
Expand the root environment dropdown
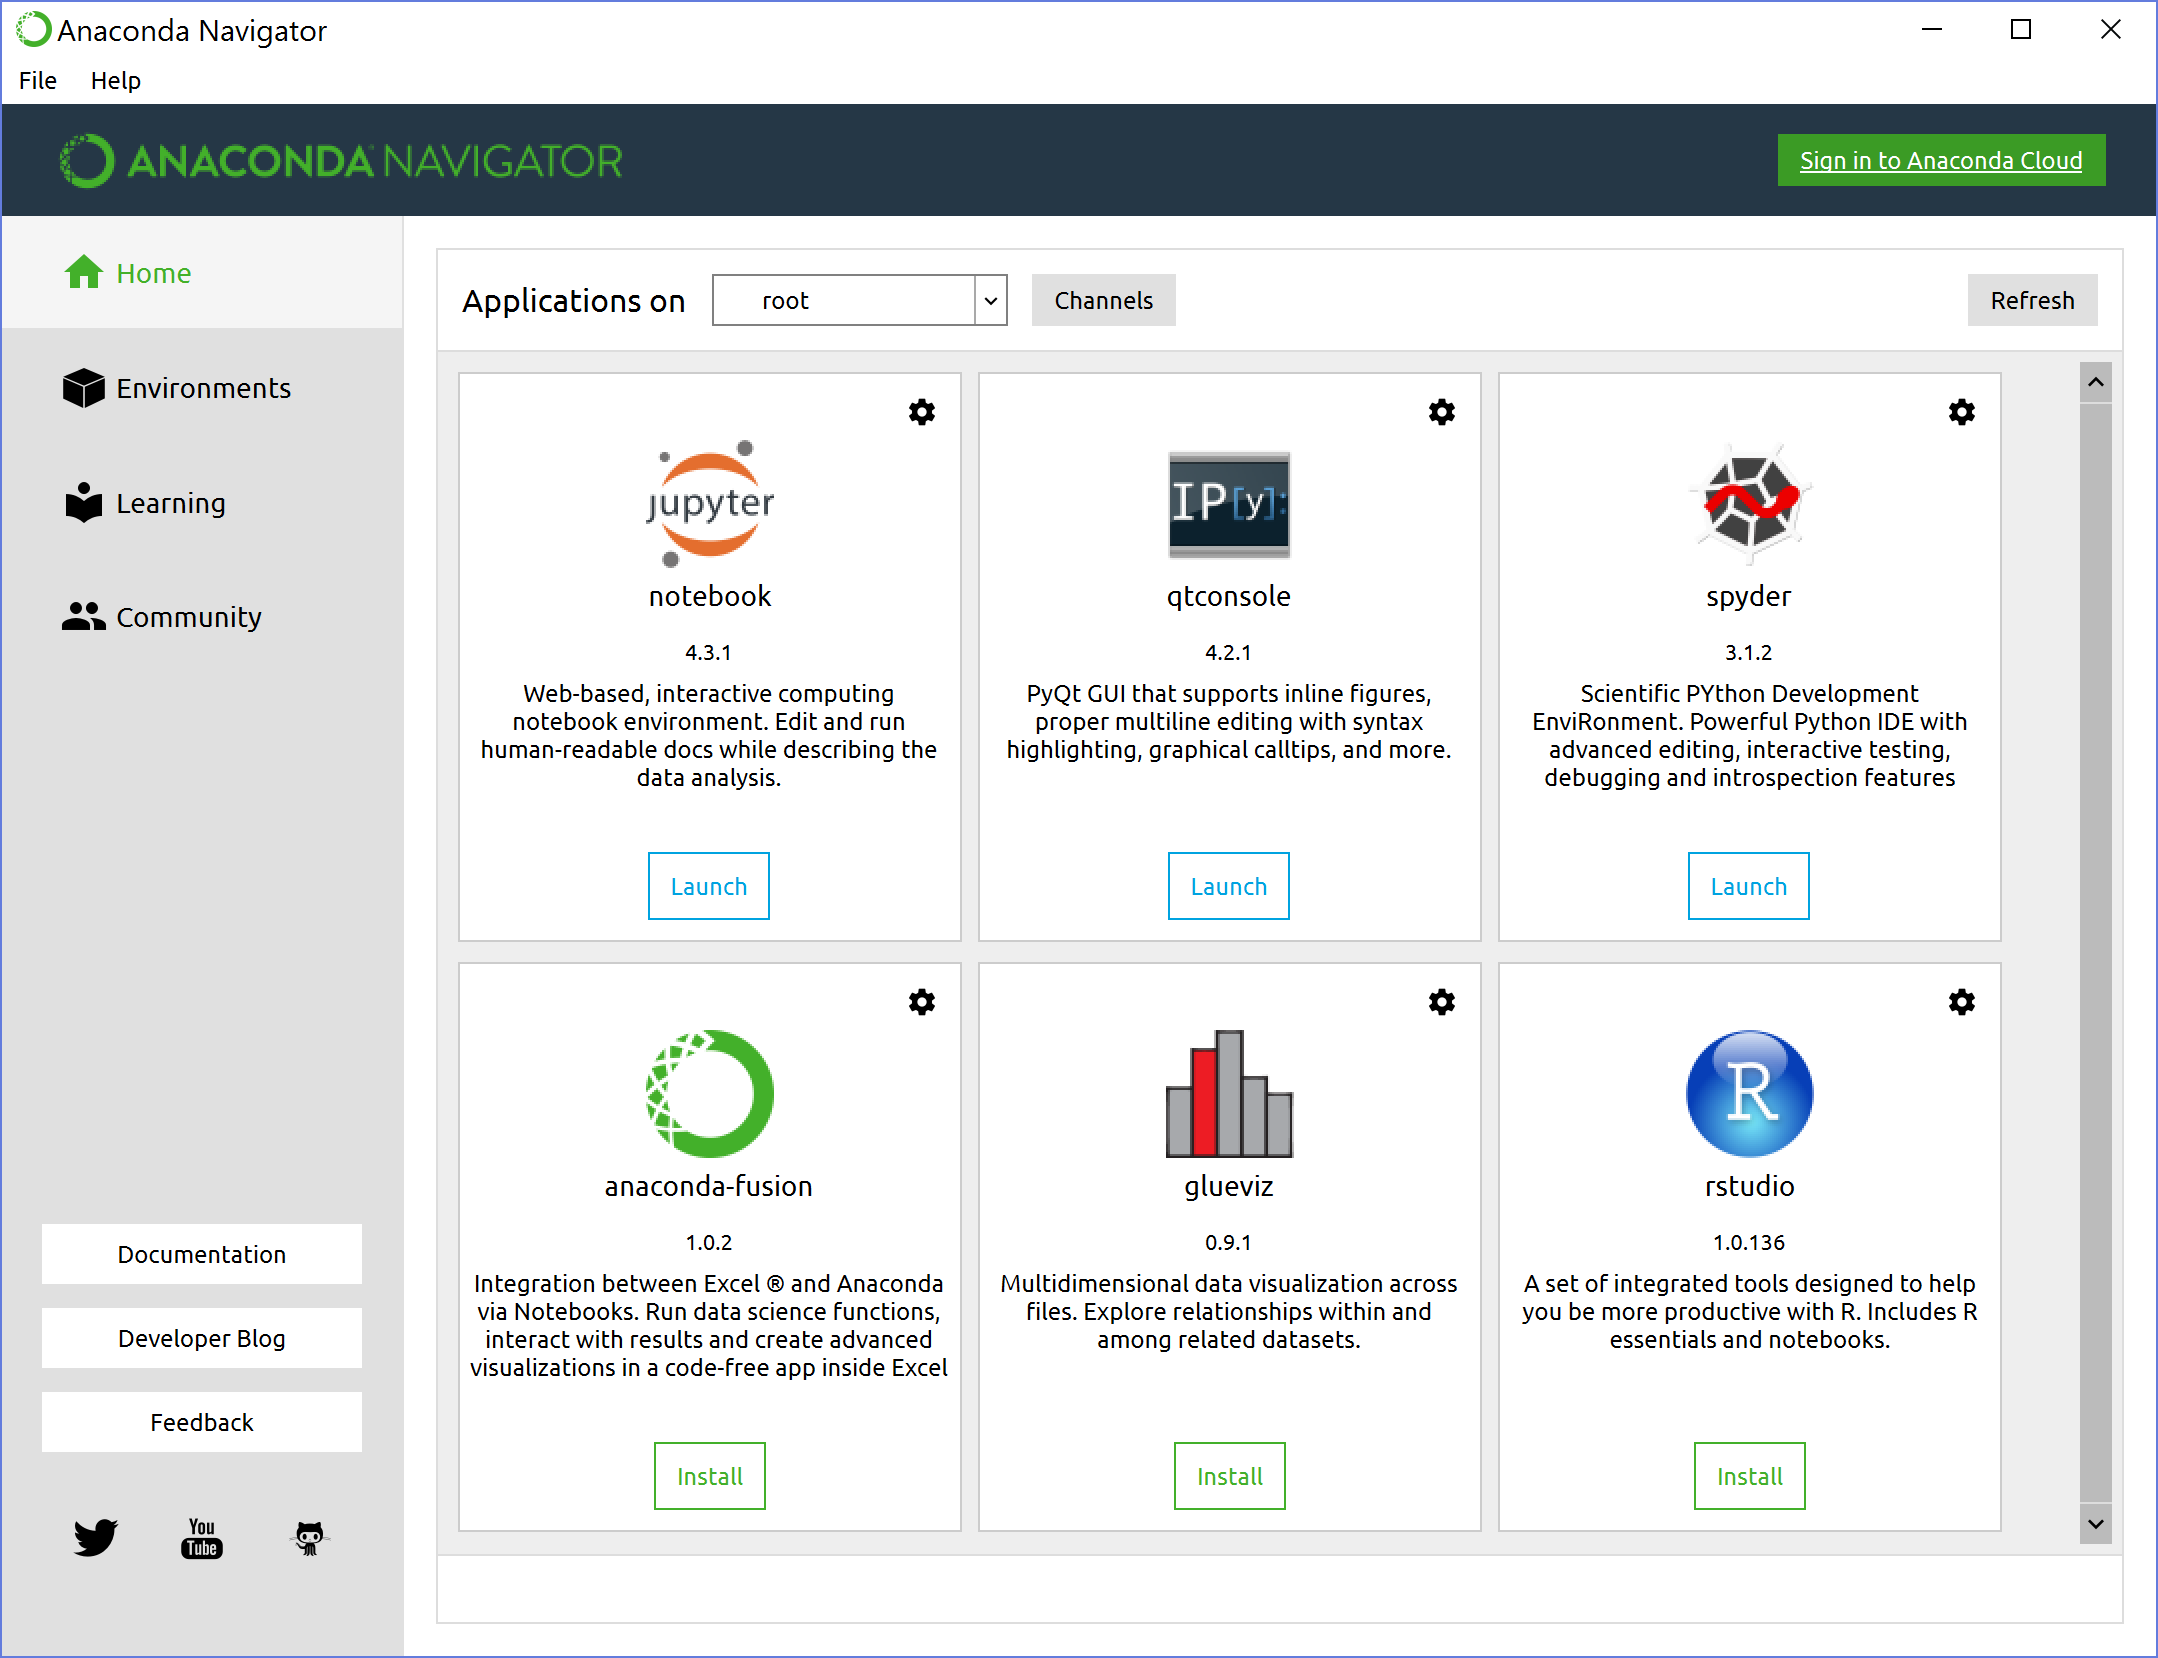click(x=990, y=300)
